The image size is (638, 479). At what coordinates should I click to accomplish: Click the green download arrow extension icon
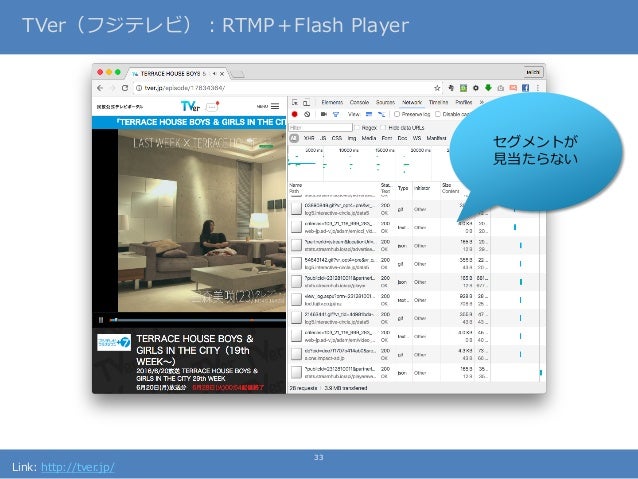(x=488, y=87)
